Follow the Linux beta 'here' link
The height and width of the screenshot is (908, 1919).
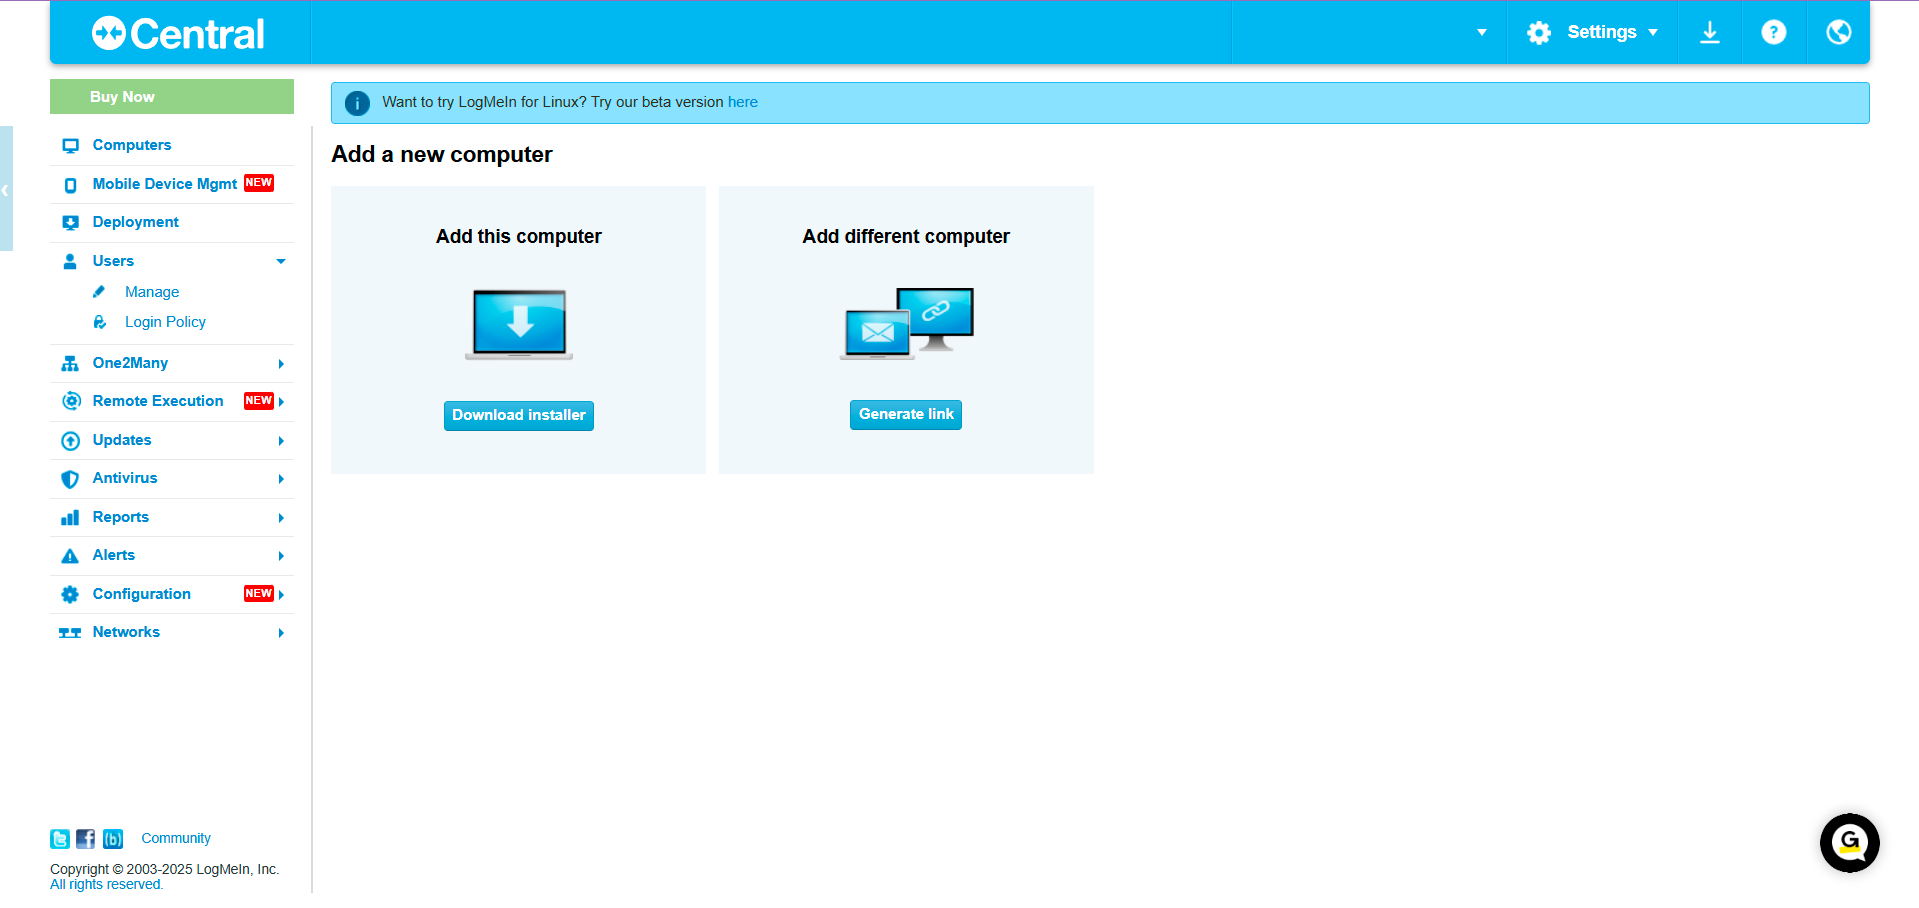coord(743,102)
